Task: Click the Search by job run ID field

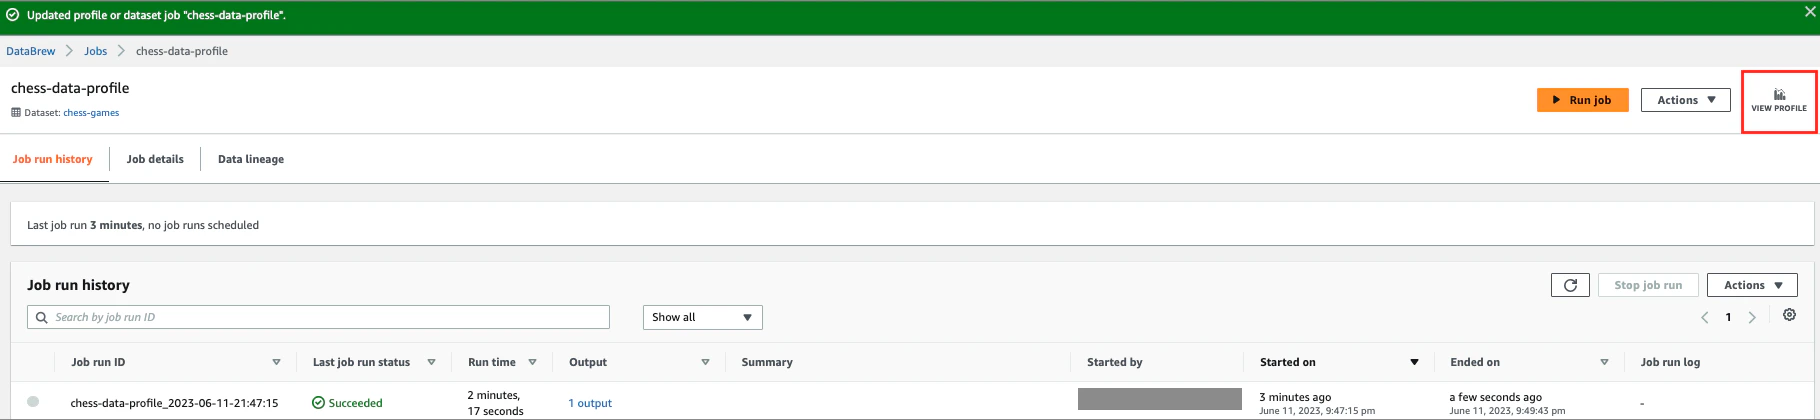Action: coord(318,317)
